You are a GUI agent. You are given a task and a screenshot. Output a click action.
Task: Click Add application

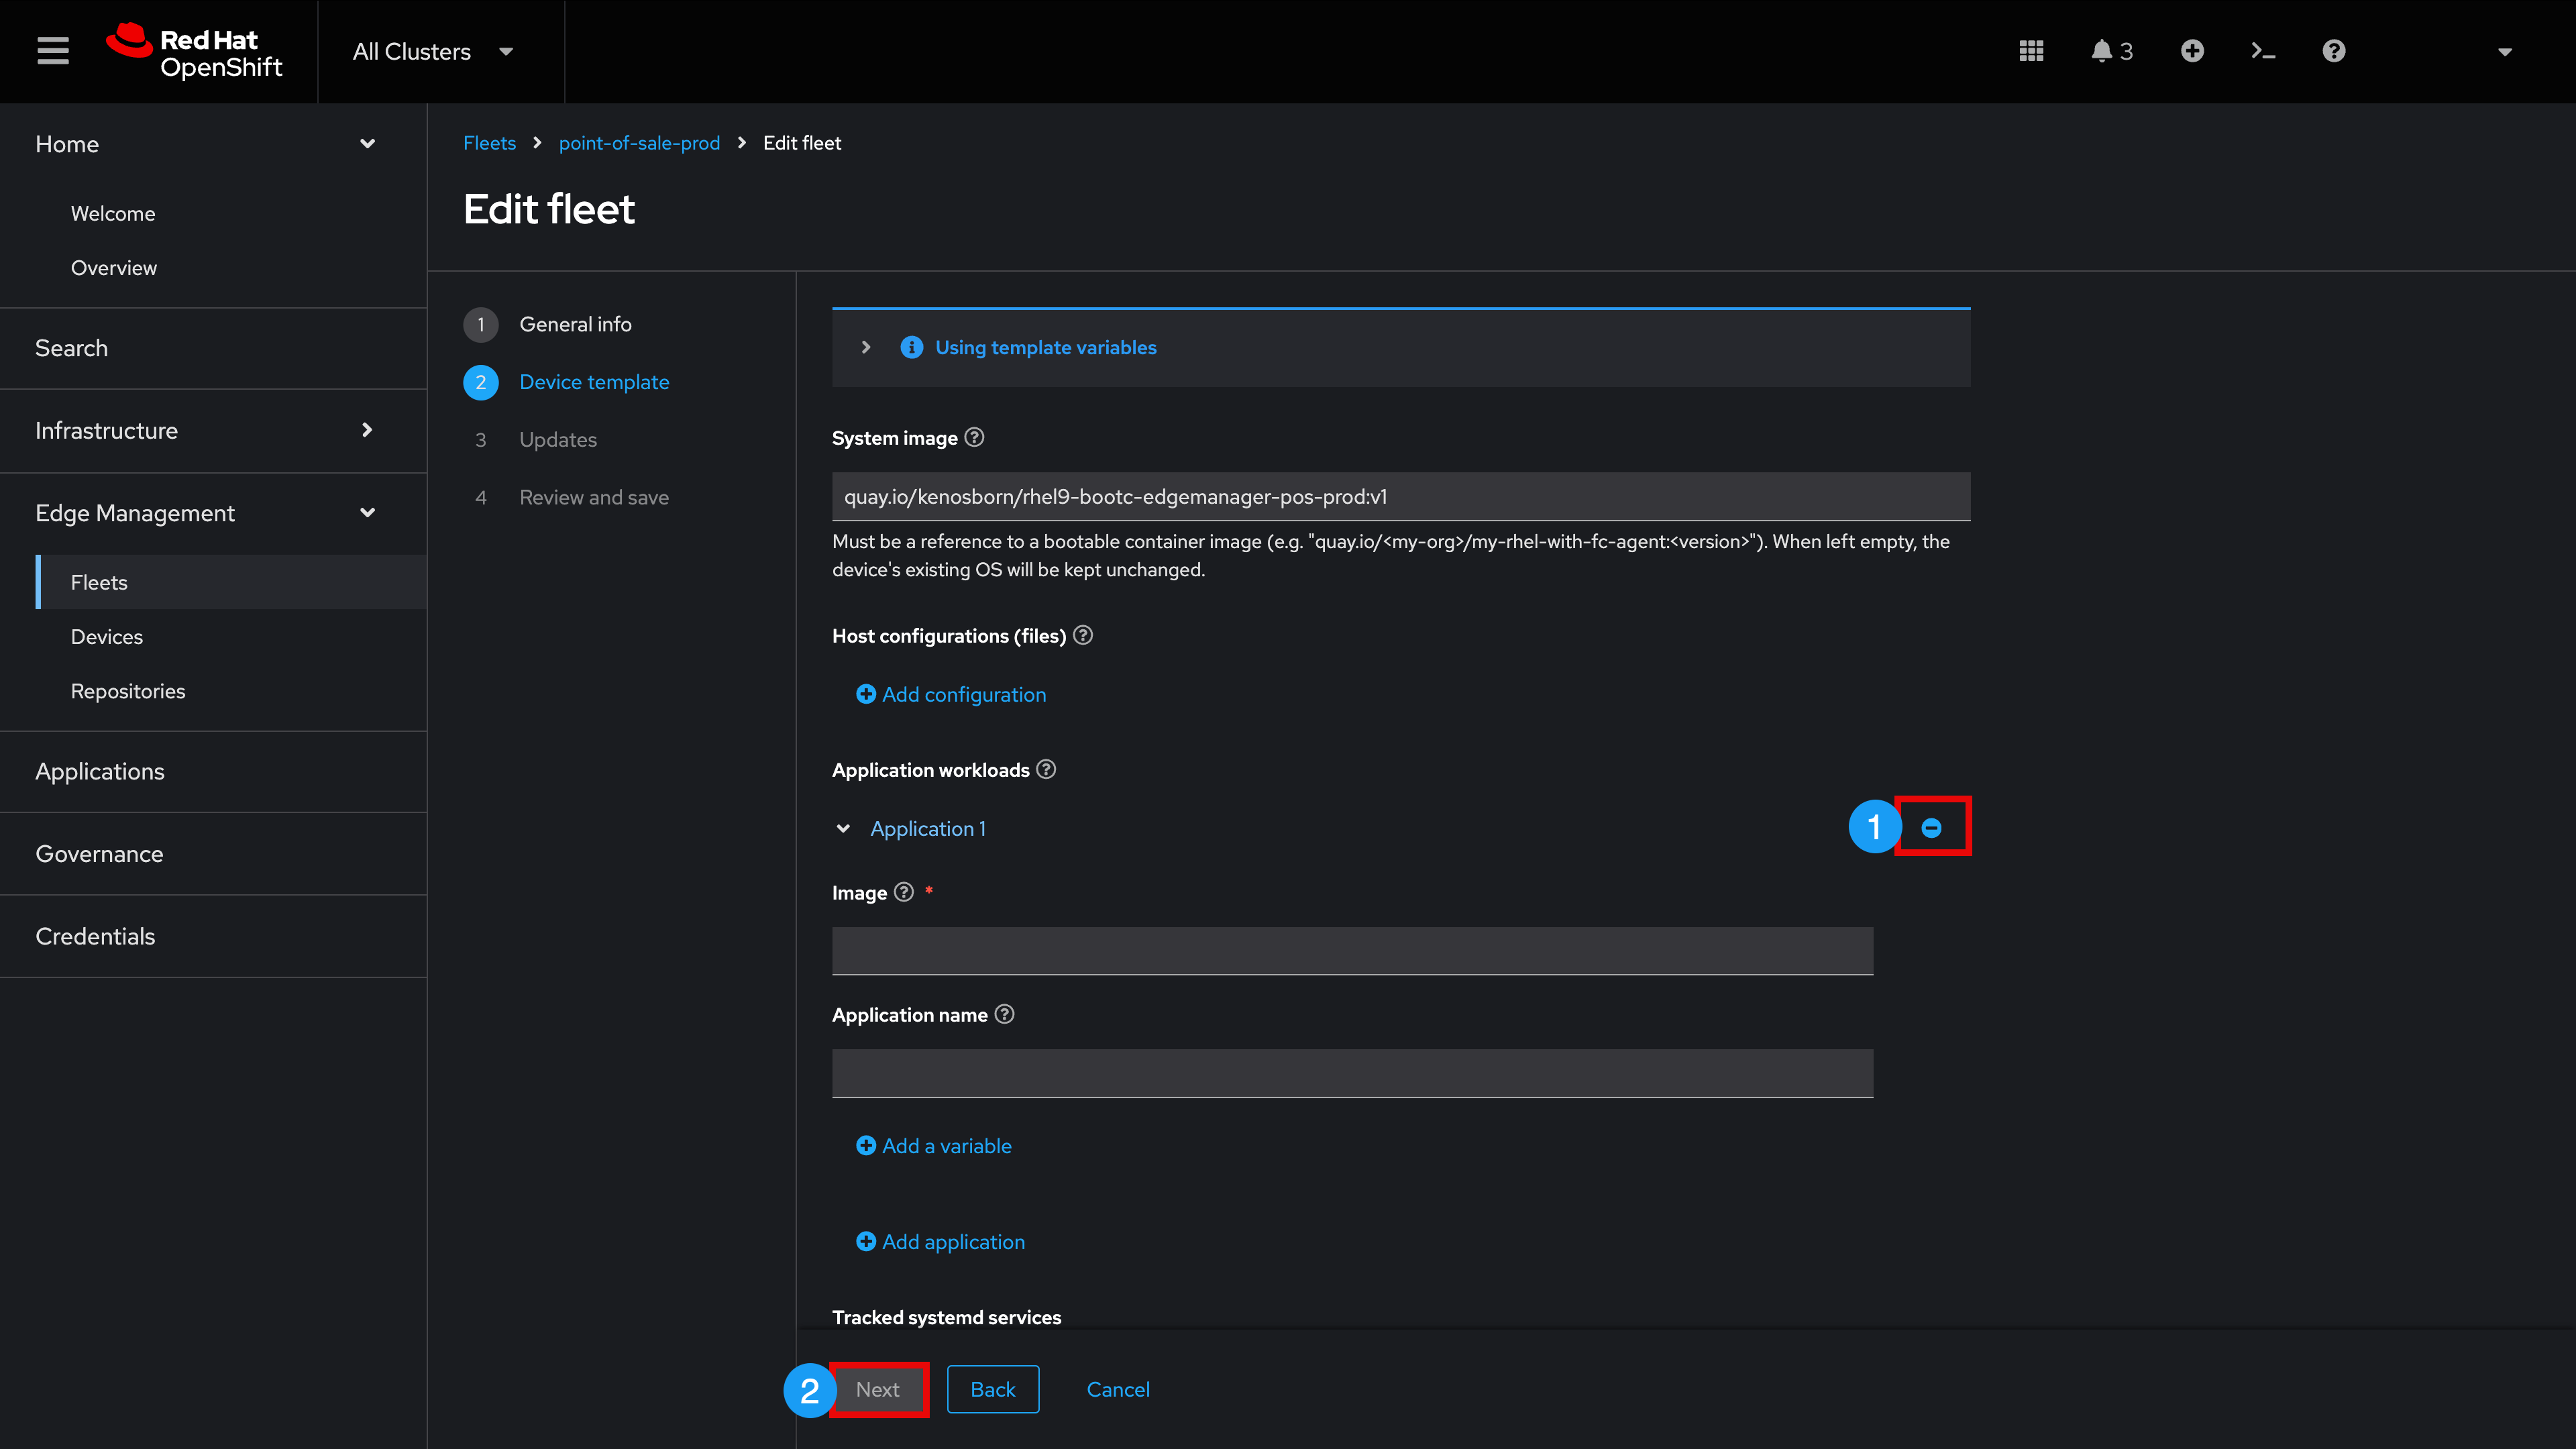pos(941,1242)
